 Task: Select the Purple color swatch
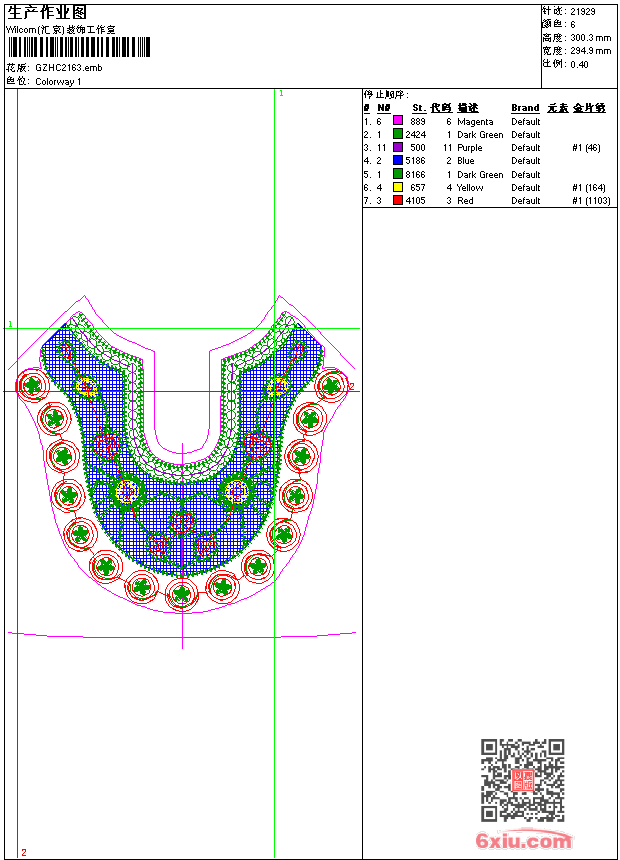pyautogui.click(x=397, y=147)
